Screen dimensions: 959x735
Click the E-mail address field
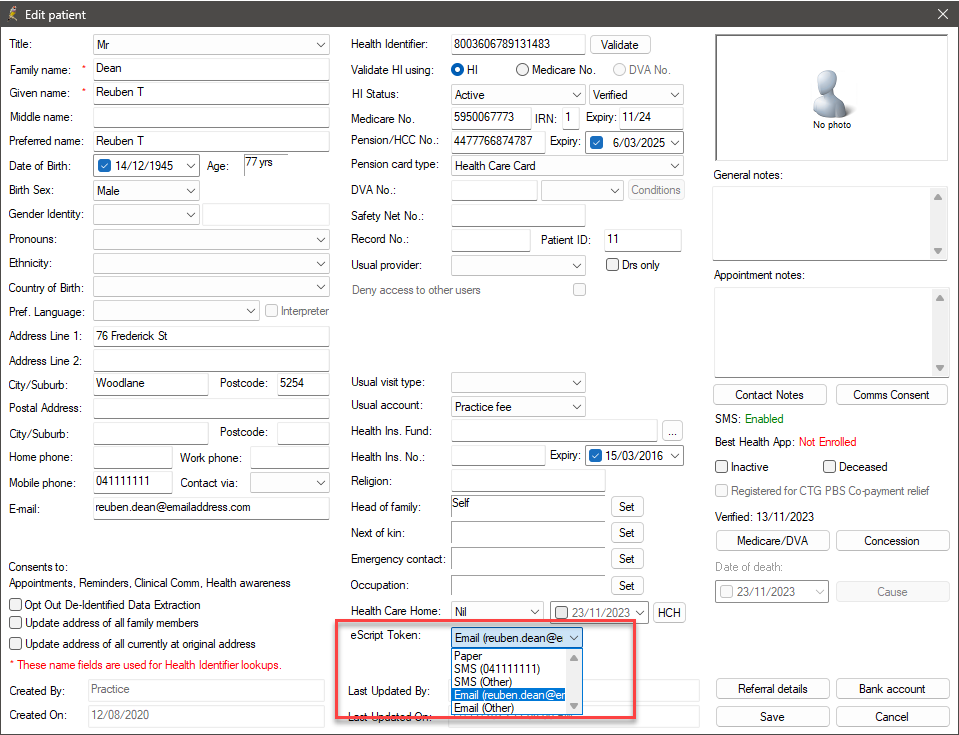pos(211,508)
